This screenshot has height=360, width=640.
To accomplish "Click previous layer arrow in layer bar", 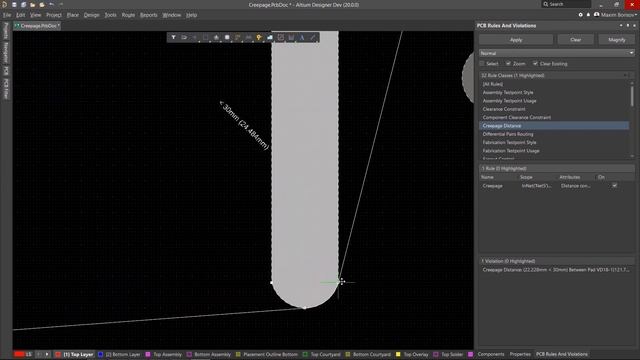I will click(39, 354).
